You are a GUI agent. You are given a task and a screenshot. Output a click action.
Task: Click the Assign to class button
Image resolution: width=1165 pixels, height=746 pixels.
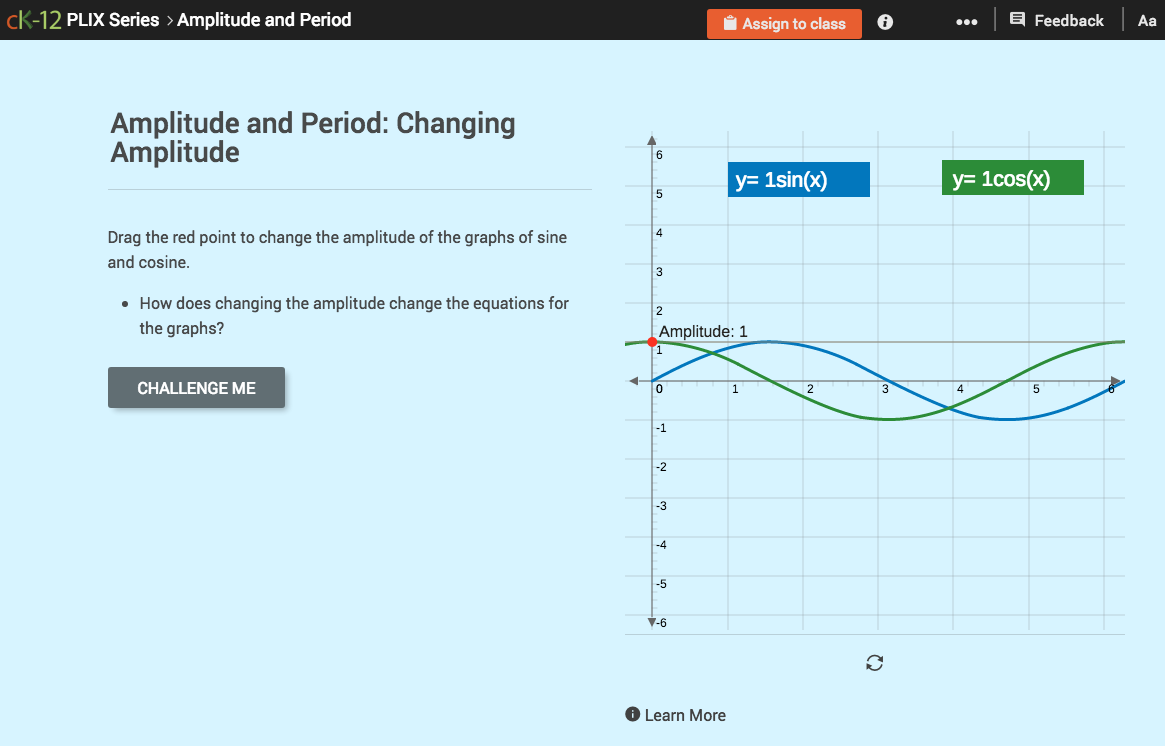pos(784,23)
